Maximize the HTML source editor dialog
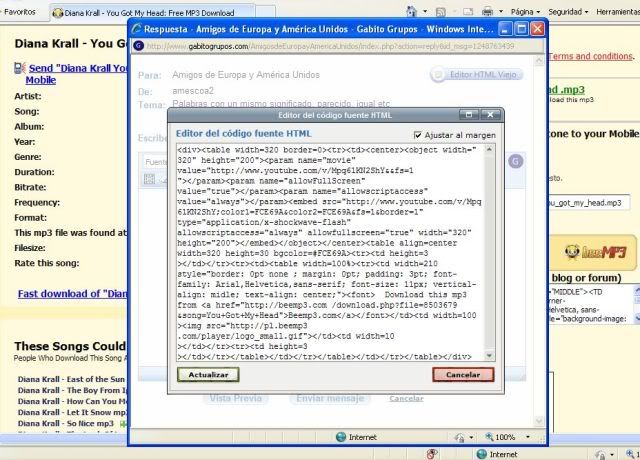The width and height of the screenshot is (640, 460). (476, 115)
